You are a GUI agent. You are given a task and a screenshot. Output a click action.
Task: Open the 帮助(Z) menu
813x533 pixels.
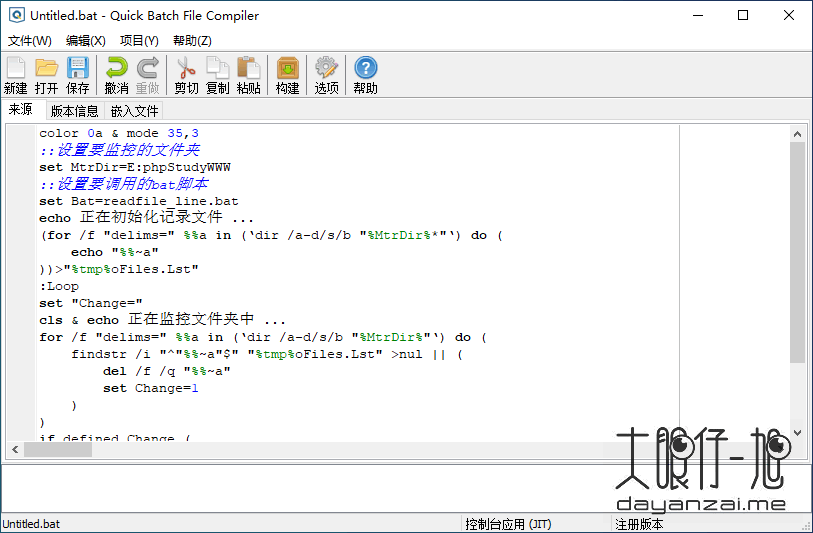click(192, 40)
